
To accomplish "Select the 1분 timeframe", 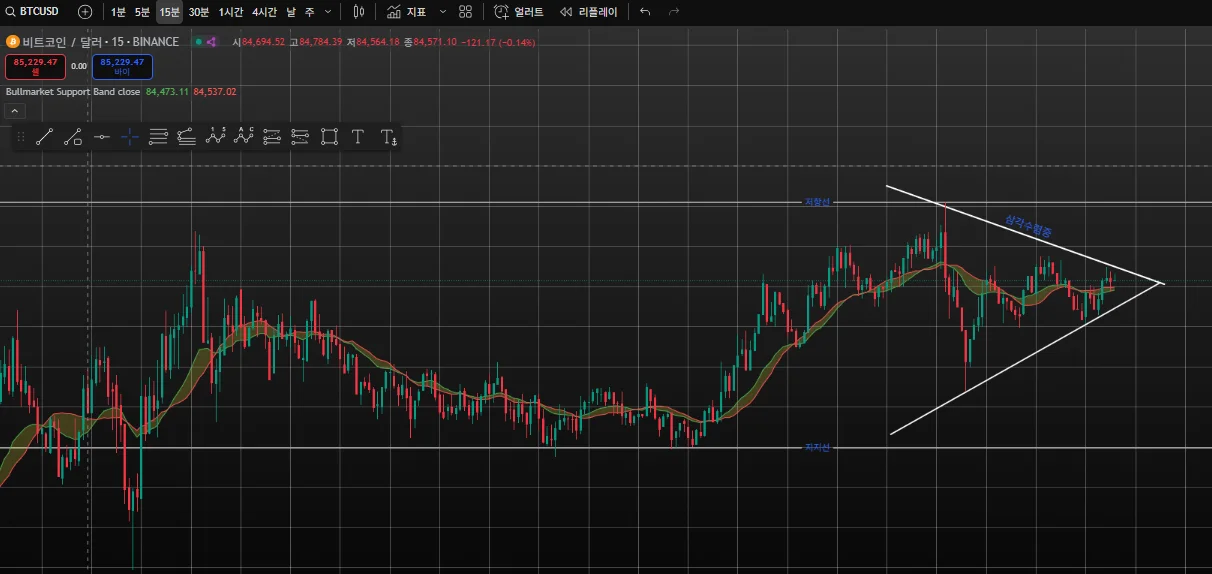I will (118, 12).
